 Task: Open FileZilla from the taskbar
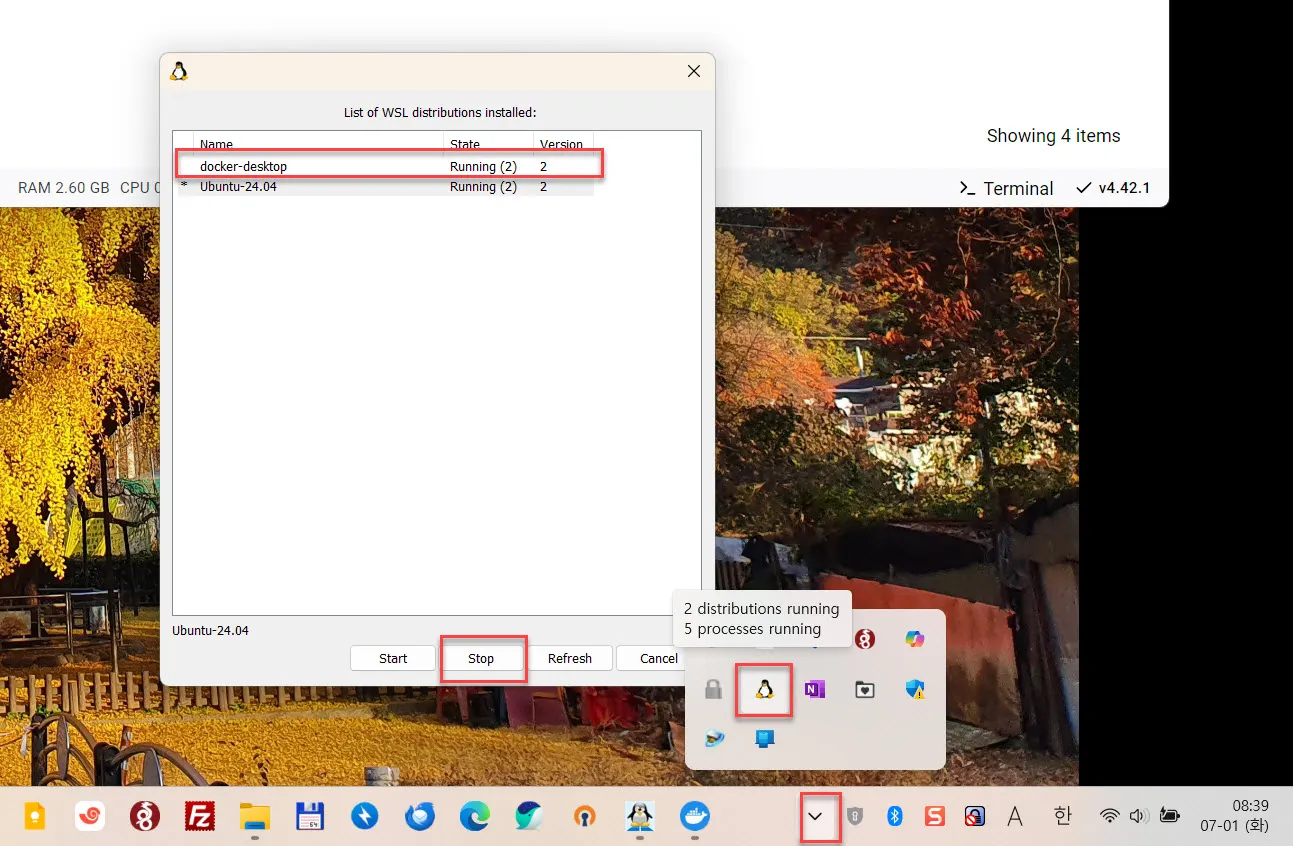(x=199, y=815)
